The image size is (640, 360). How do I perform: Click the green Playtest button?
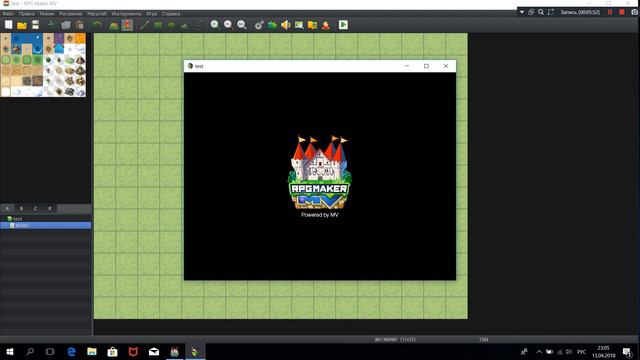pyautogui.click(x=343, y=25)
